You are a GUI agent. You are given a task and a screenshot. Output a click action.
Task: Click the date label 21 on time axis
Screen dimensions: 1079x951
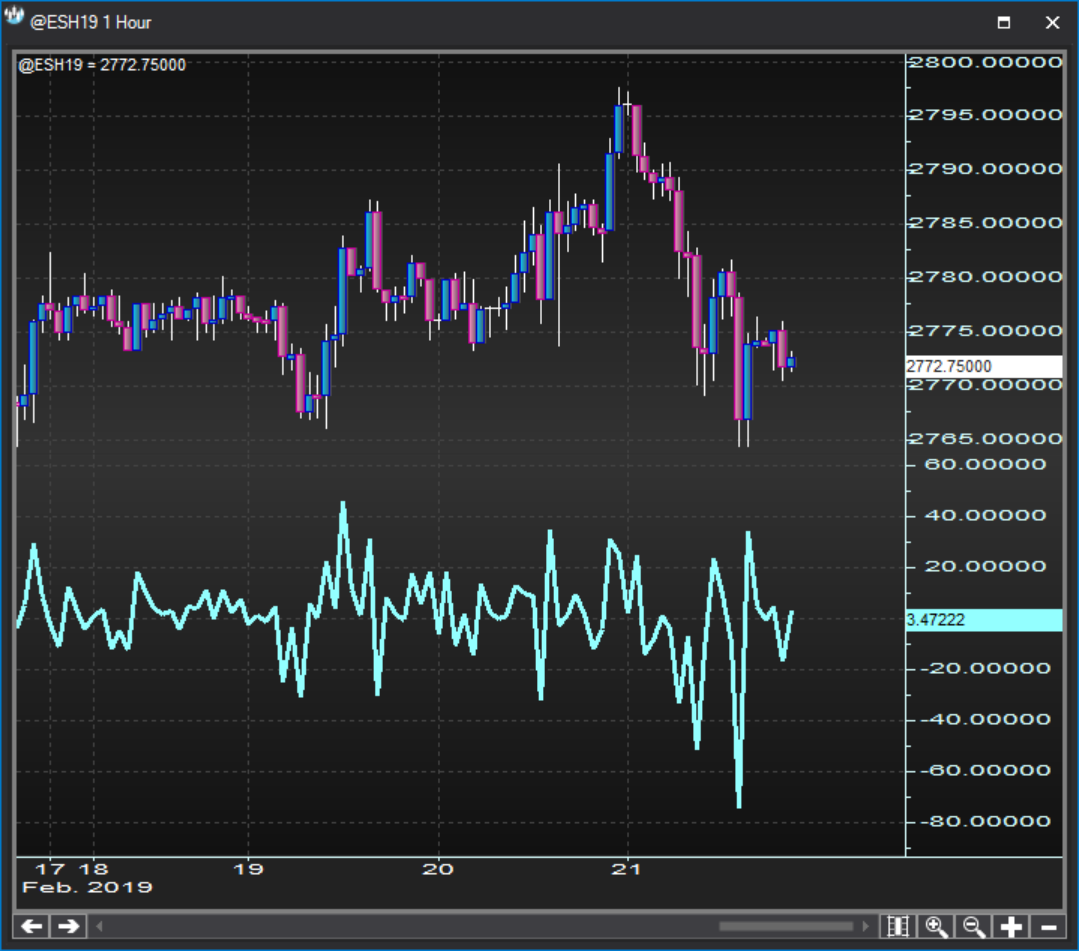click(x=626, y=869)
